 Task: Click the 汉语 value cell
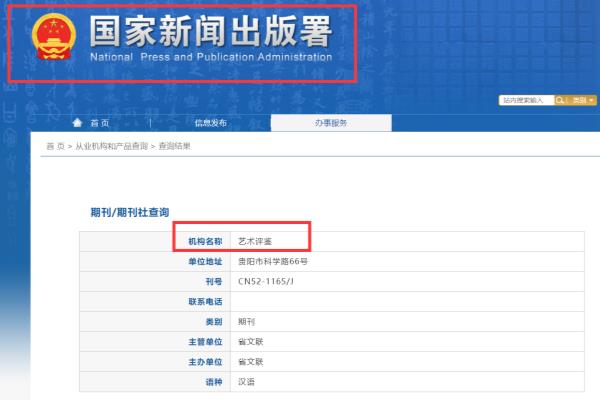click(408, 382)
